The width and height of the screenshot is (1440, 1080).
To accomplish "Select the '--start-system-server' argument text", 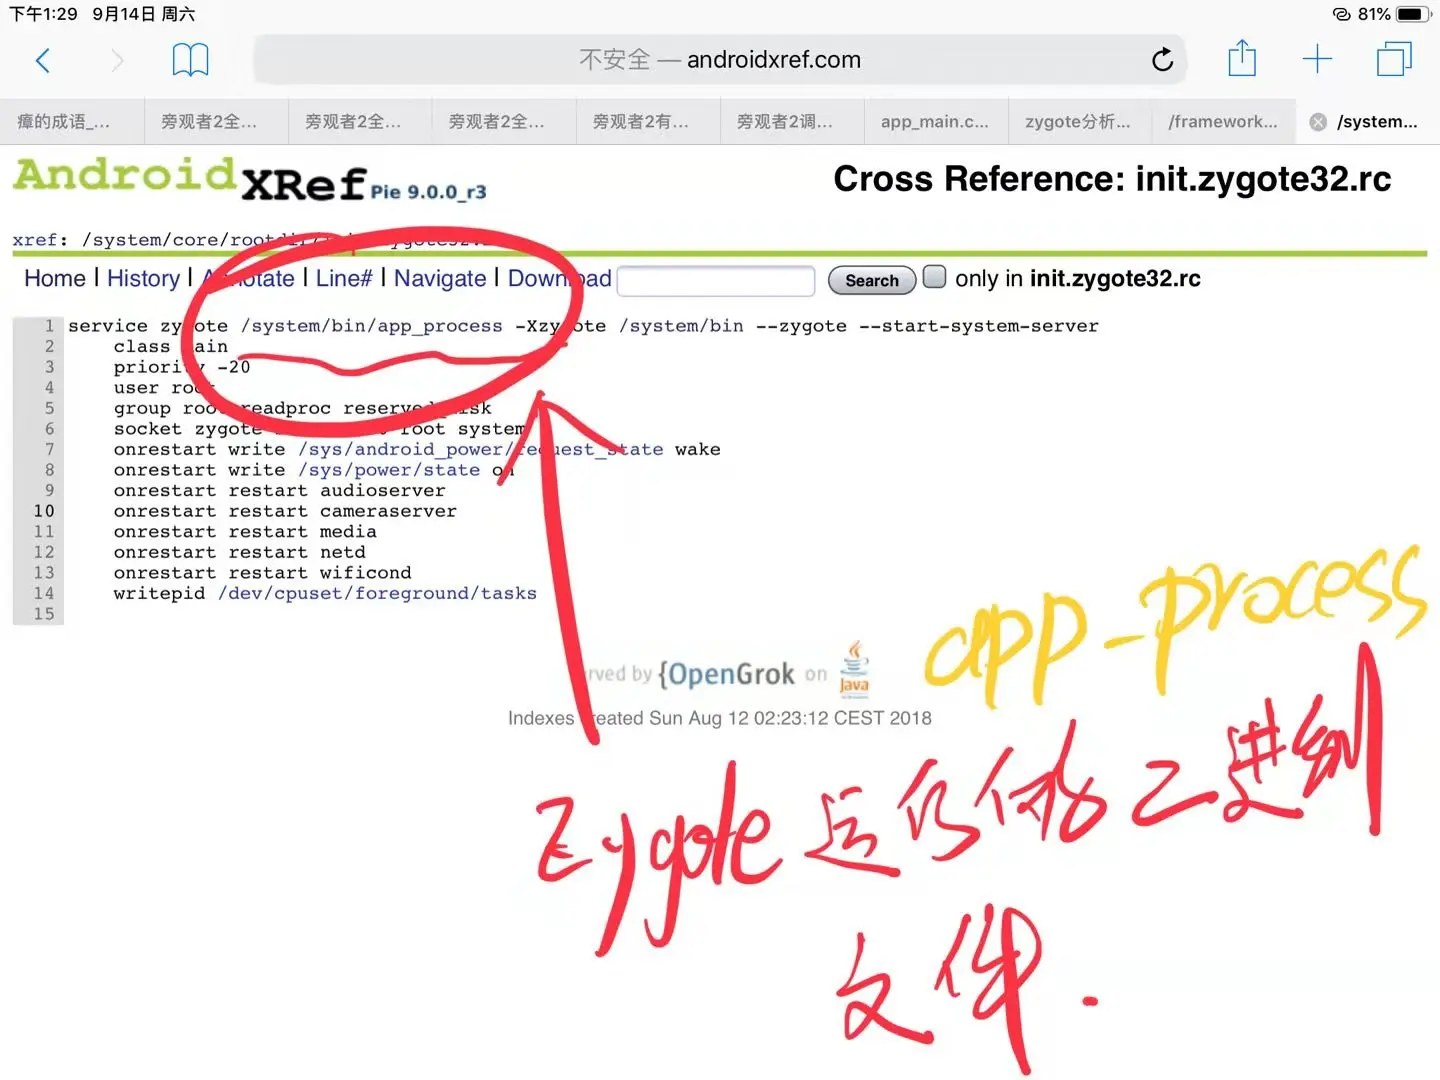I will (978, 326).
